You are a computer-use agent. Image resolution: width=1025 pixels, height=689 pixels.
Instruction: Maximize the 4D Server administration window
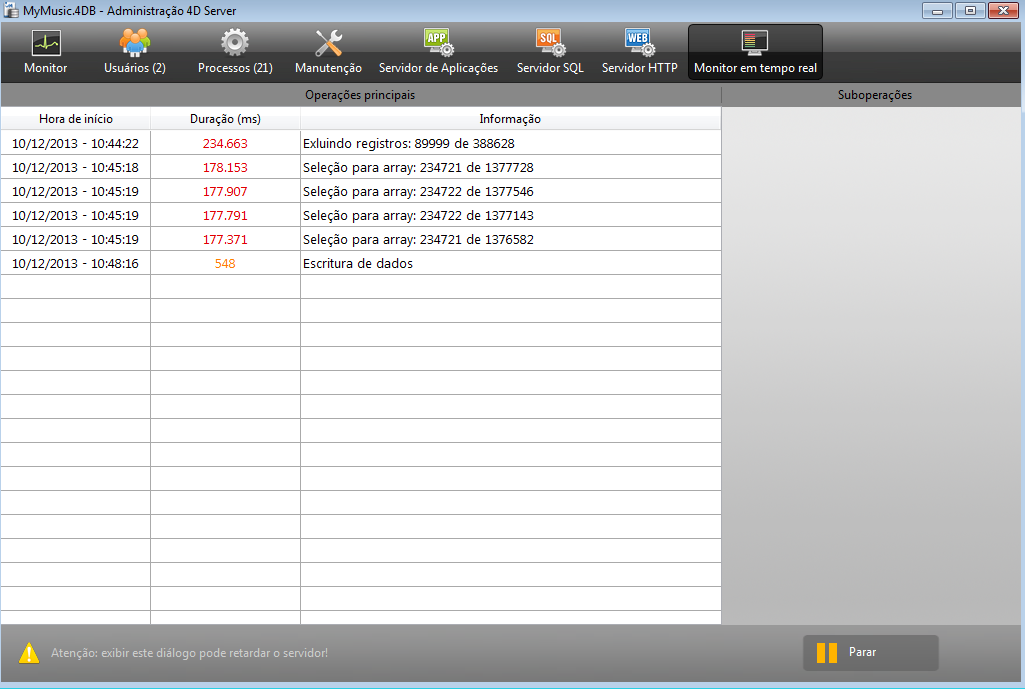[x=970, y=10]
